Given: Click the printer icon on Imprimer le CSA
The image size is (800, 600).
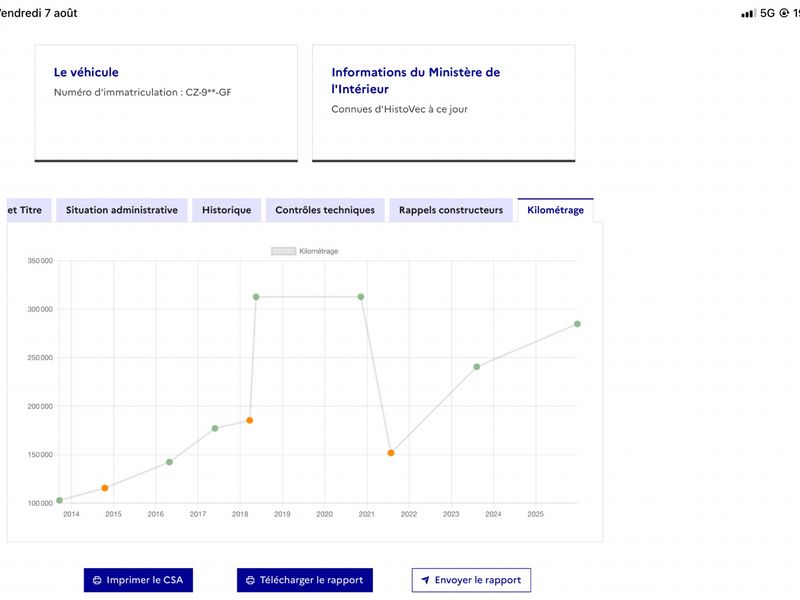Looking at the screenshot, I should [97, 580].
